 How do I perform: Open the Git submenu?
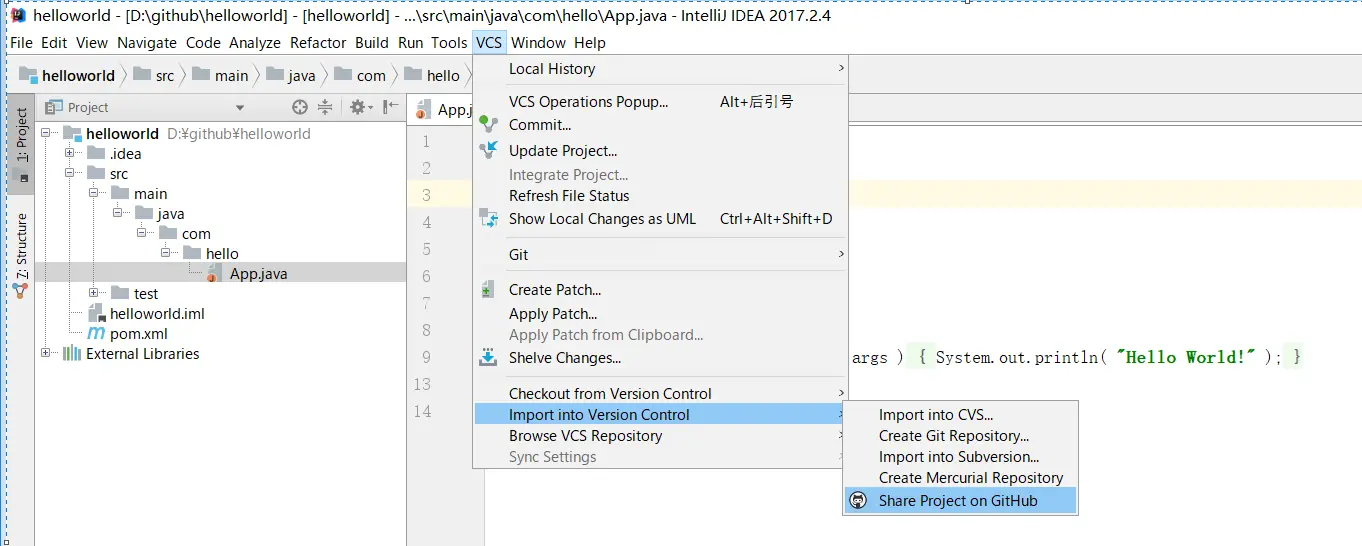click(x=661, y=254)
